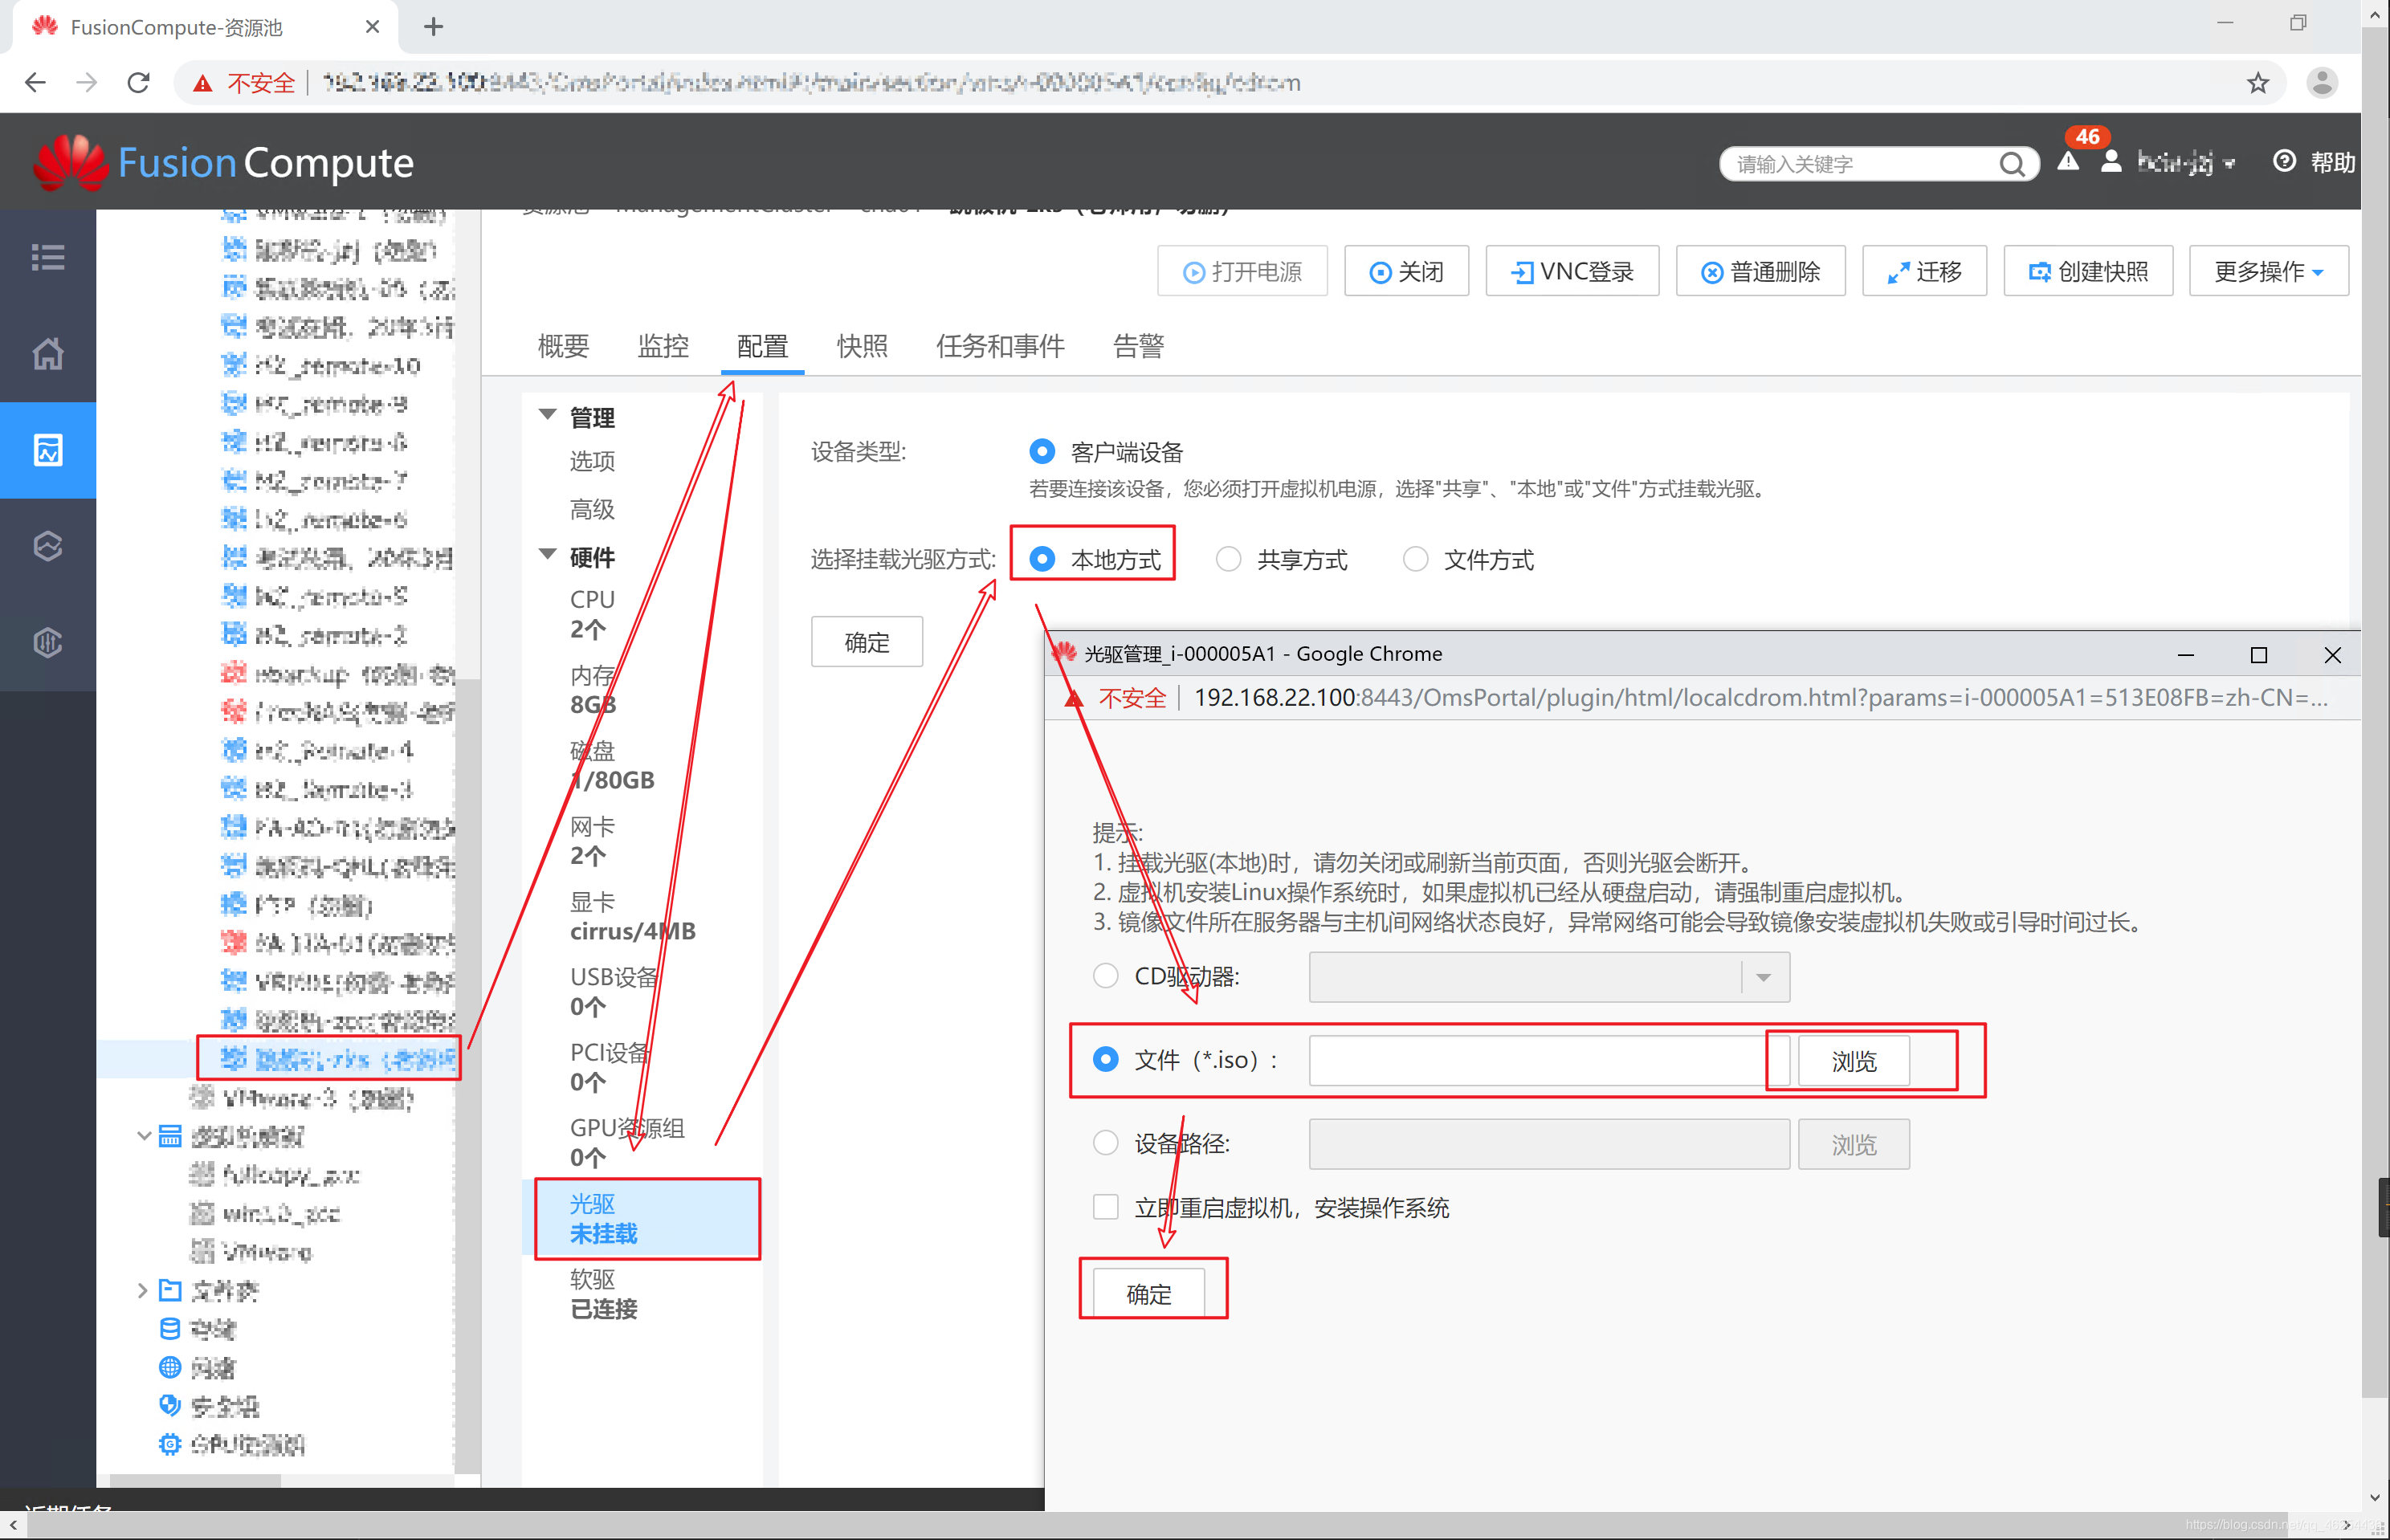The width and height of the screenshot is (2390, 1540).
Task: Click 普通删除 button
Action: point(1760,271)
